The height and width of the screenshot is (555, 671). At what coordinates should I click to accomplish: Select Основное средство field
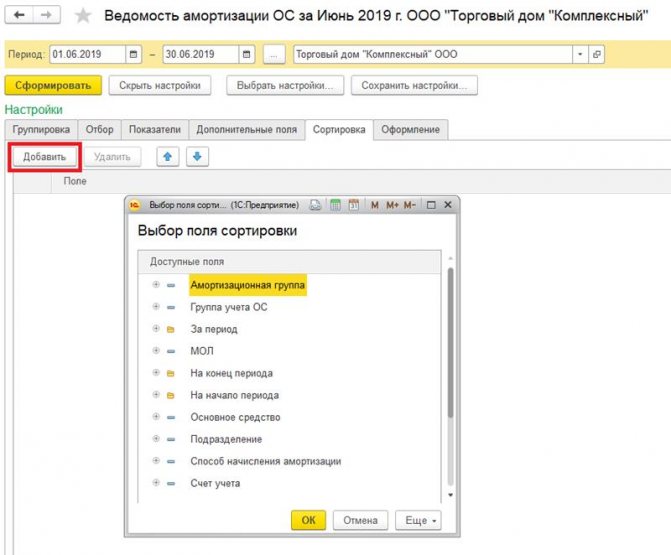coord(235,417)
